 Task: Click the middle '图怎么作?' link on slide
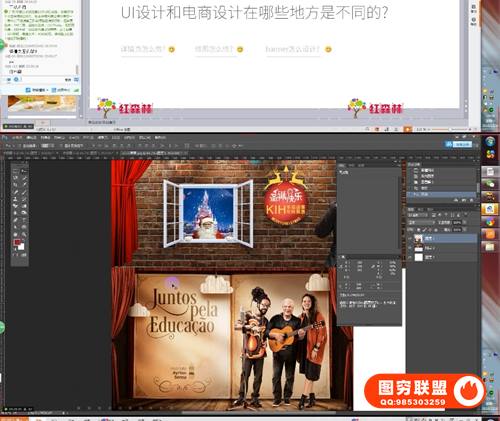click(x=215, y=49)
